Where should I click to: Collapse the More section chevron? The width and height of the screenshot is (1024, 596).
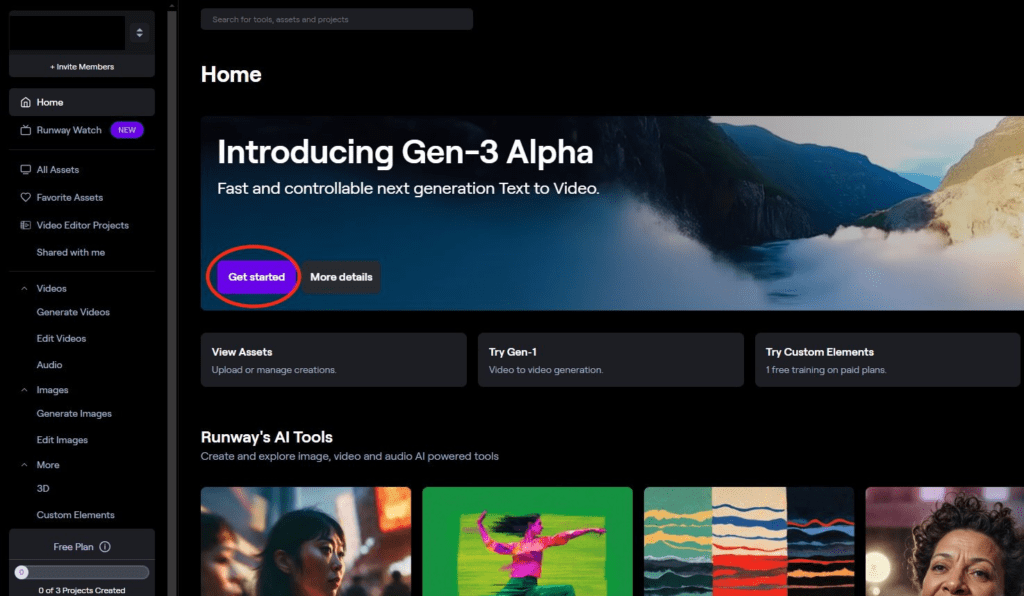pyautogui.click(x=24, y=465)
